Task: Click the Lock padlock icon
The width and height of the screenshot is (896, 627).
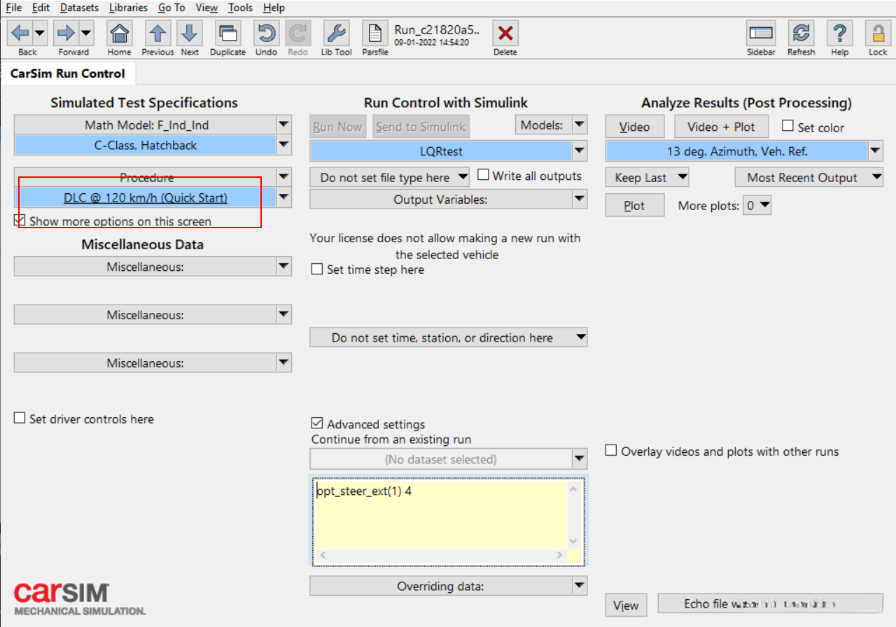Action: [x=878, y=33]
